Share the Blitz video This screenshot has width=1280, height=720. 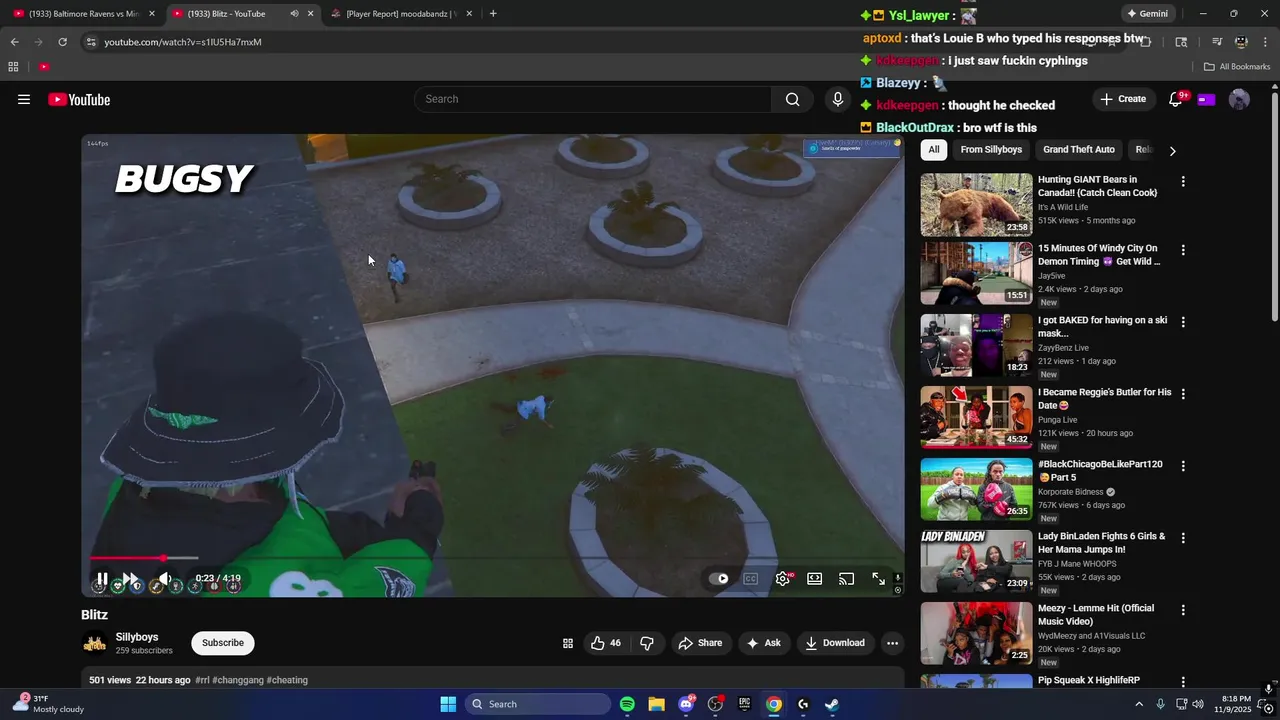(700, 643)
